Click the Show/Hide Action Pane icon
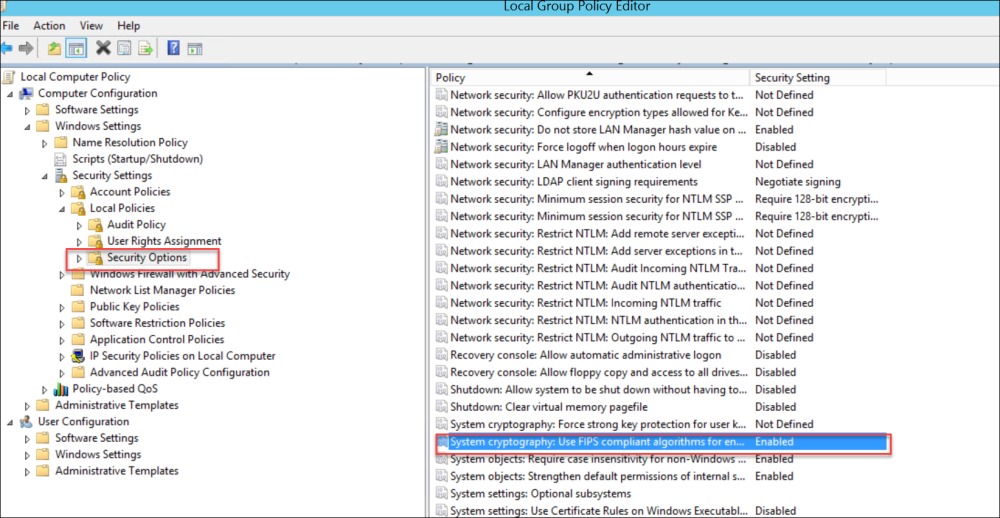Image resolution: width=1000 pixels, height=518 pixels. point(195,47)
